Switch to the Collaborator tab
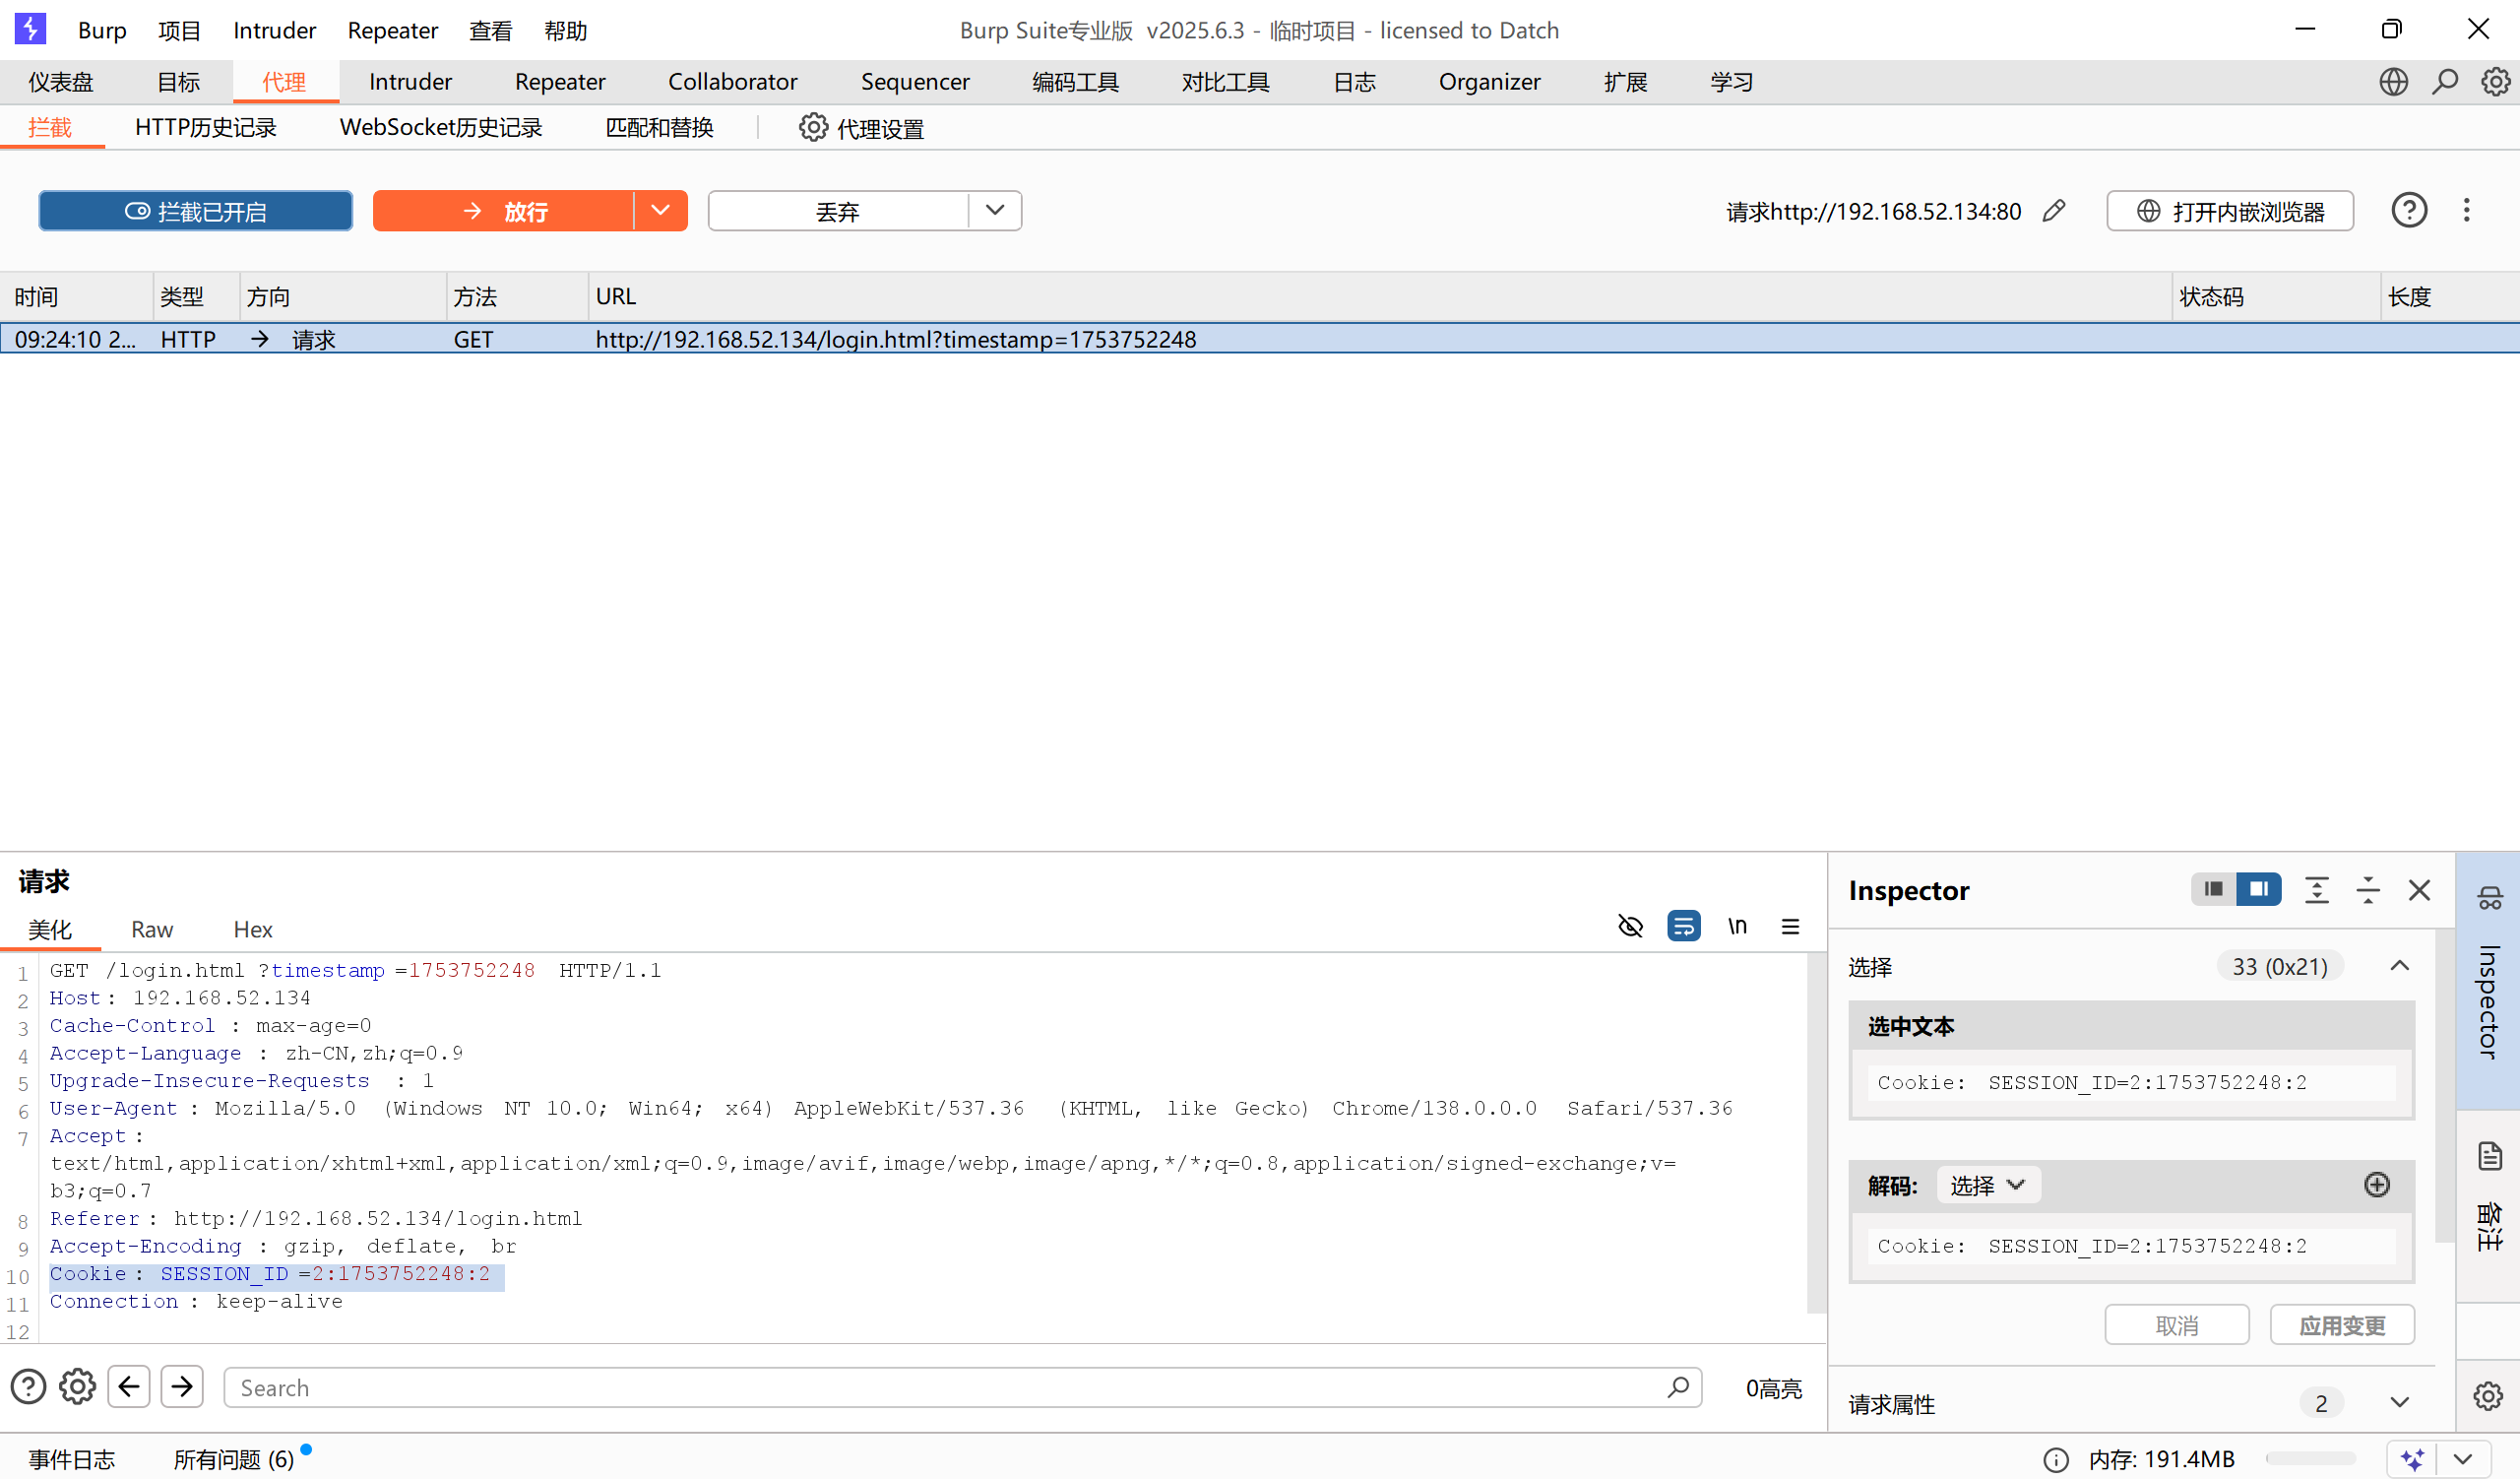The height and width of the screenshot is (1479, 2520). pos(732,82)
